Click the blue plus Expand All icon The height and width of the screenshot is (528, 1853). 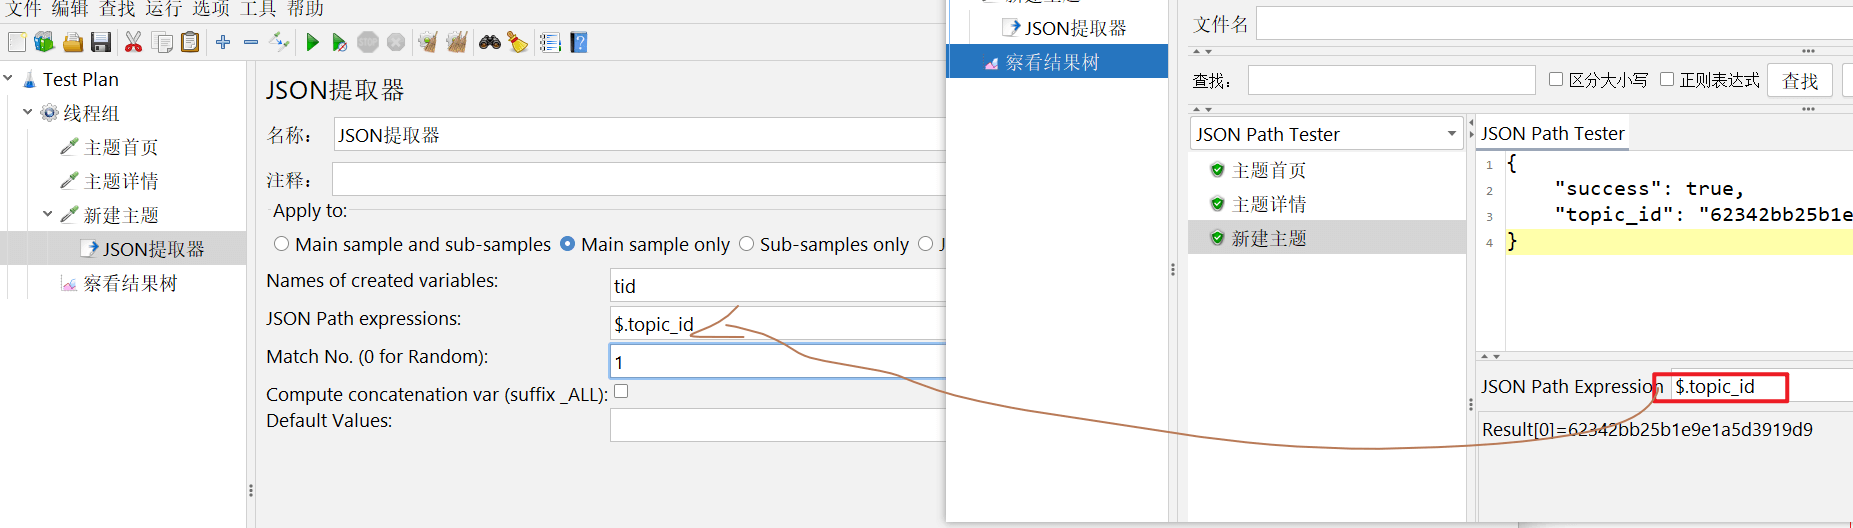coord(223,42)
